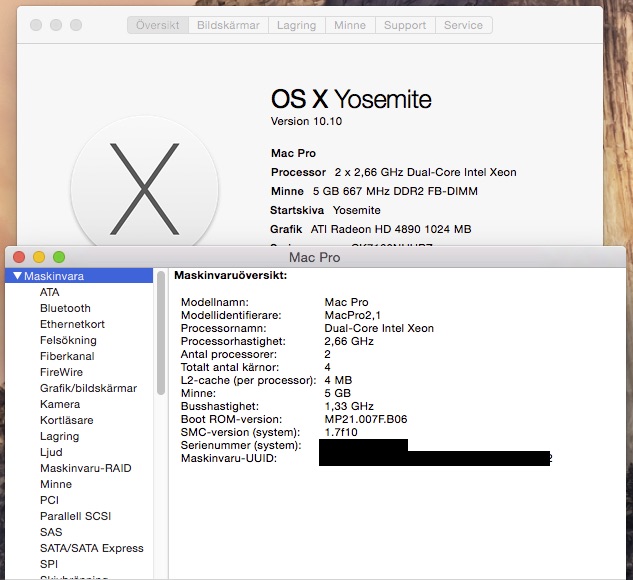Select Ljud in the sidebar
Viewport: 633px width, 580px height.
tap(51, 452)
